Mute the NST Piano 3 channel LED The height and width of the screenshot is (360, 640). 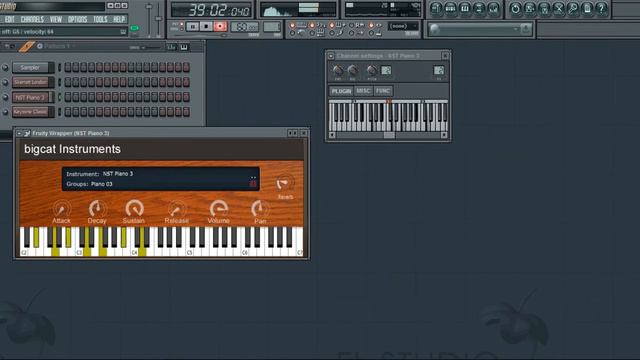pyautogui.click(x=5, y=97)
